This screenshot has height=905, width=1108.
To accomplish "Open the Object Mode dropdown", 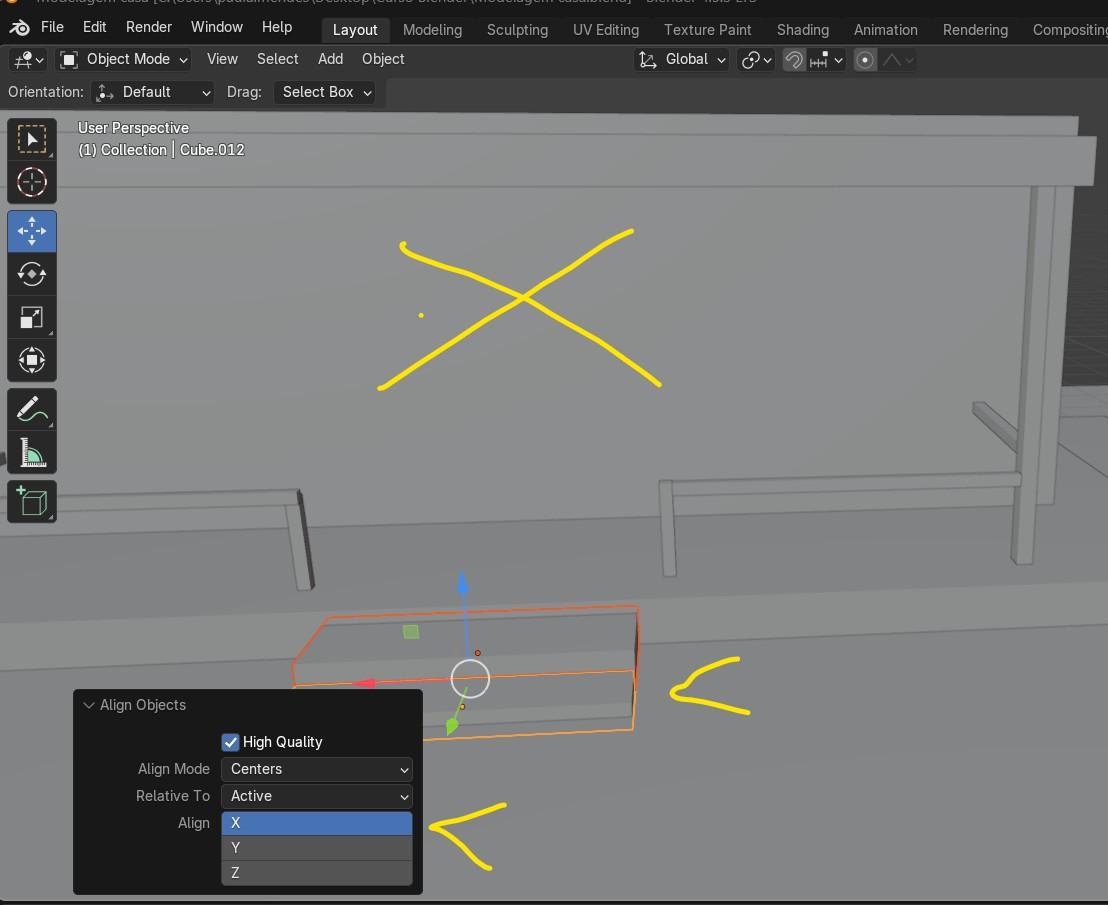I will click(x=124, y=59).
